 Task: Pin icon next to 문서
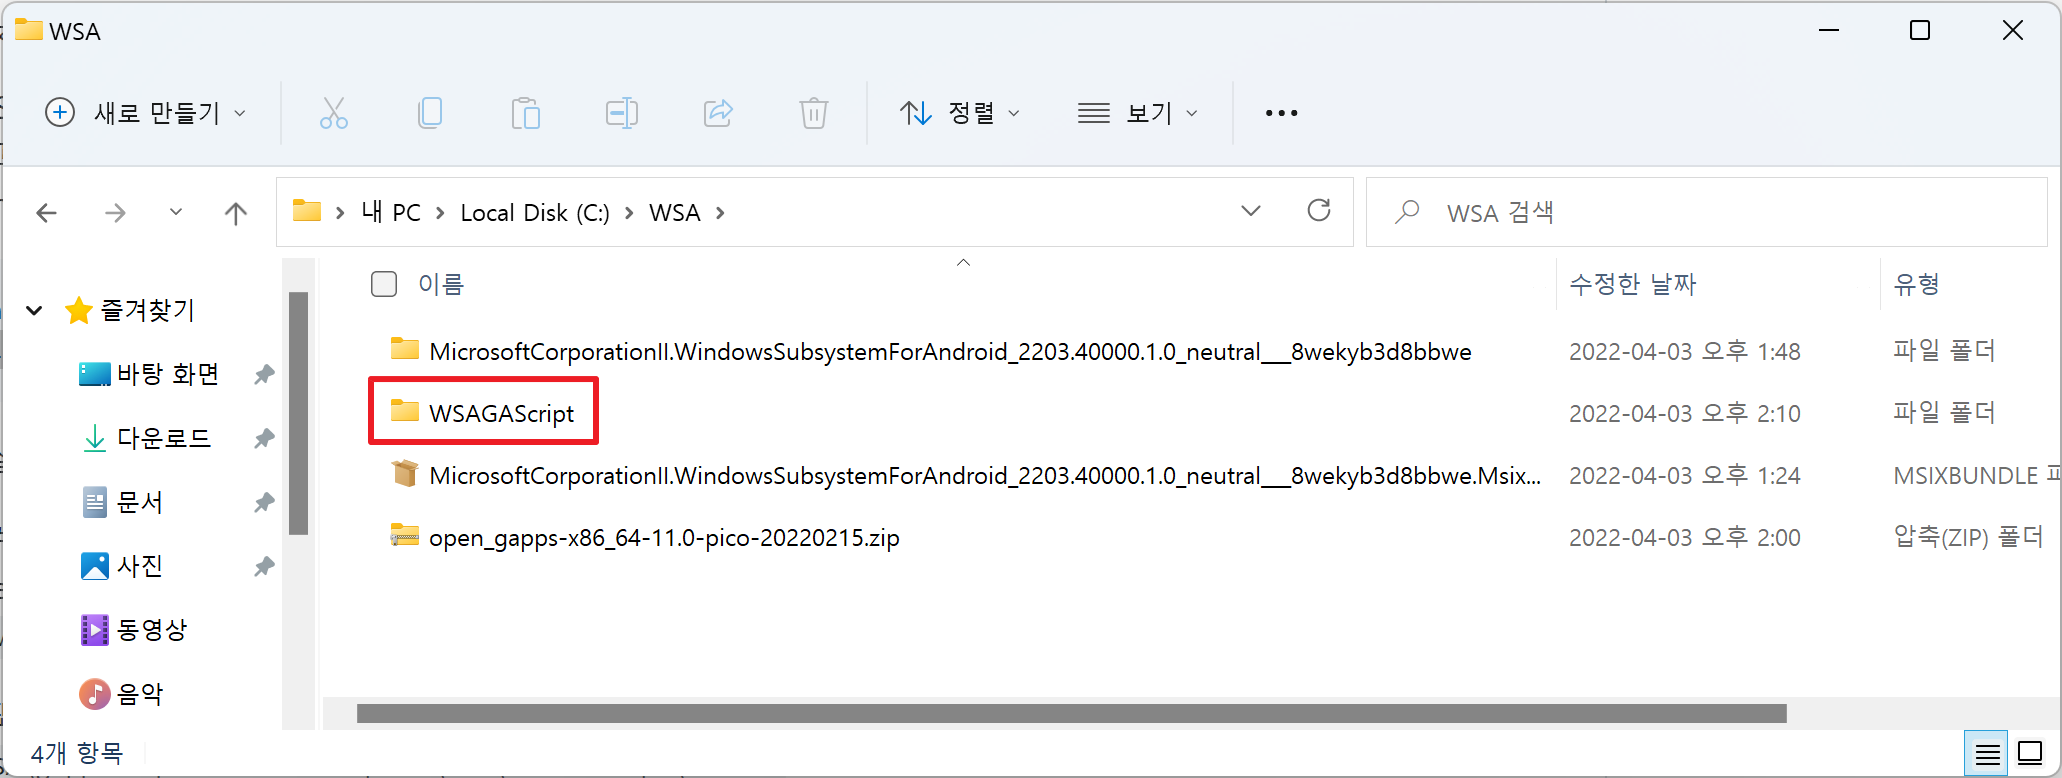(x=264, y=502)
